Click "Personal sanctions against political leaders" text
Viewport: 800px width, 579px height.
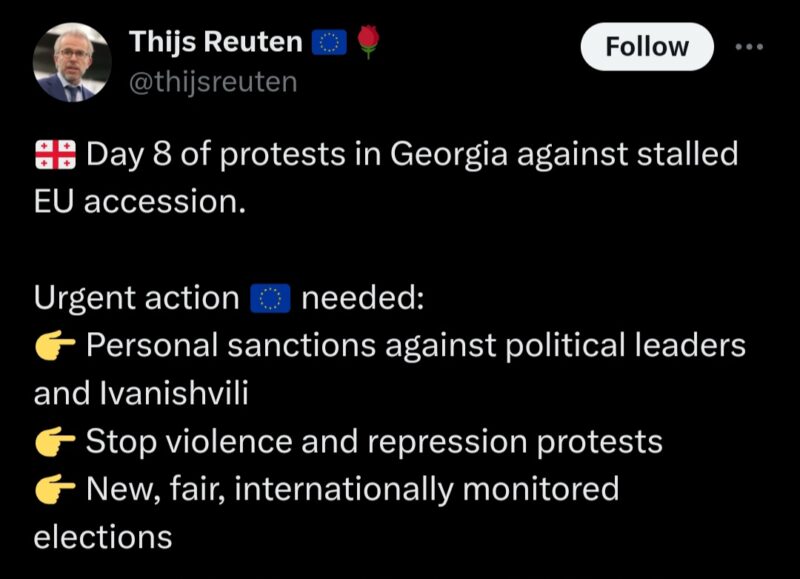(416, 346)
